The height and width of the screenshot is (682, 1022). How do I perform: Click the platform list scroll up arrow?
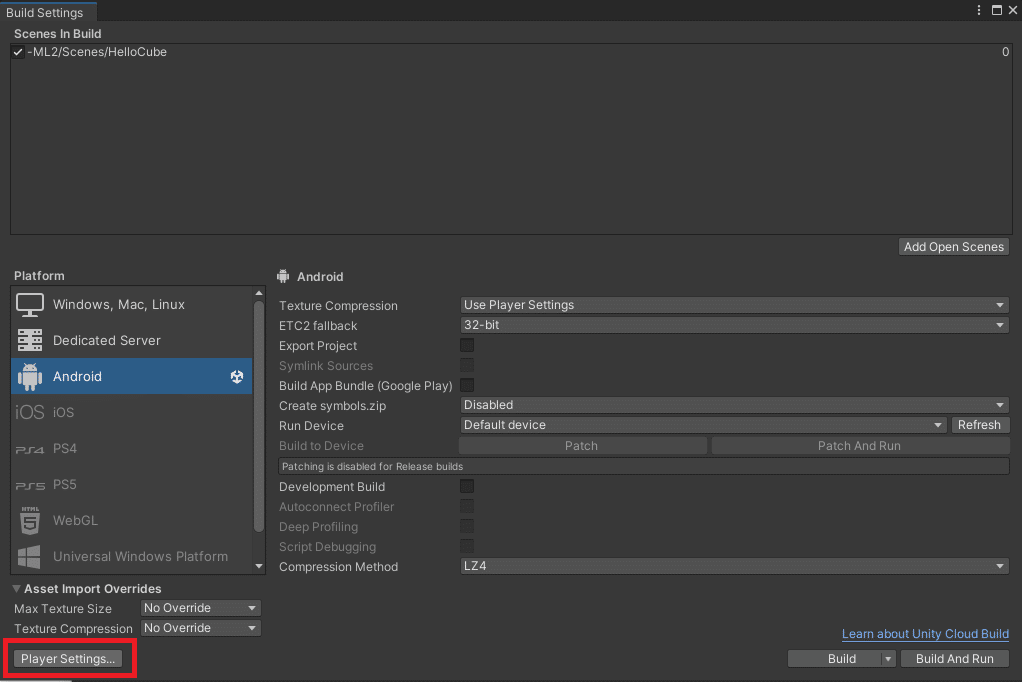(259, 293)
